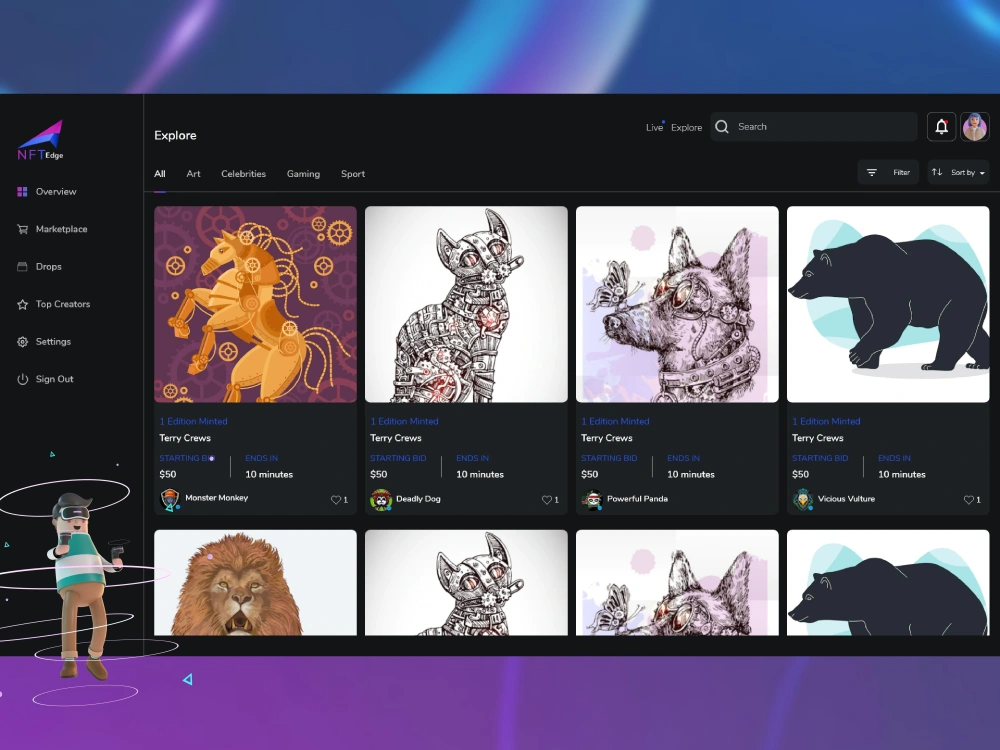Click the search magnifier icon
1000x750 pixels.
click(722, 127)
